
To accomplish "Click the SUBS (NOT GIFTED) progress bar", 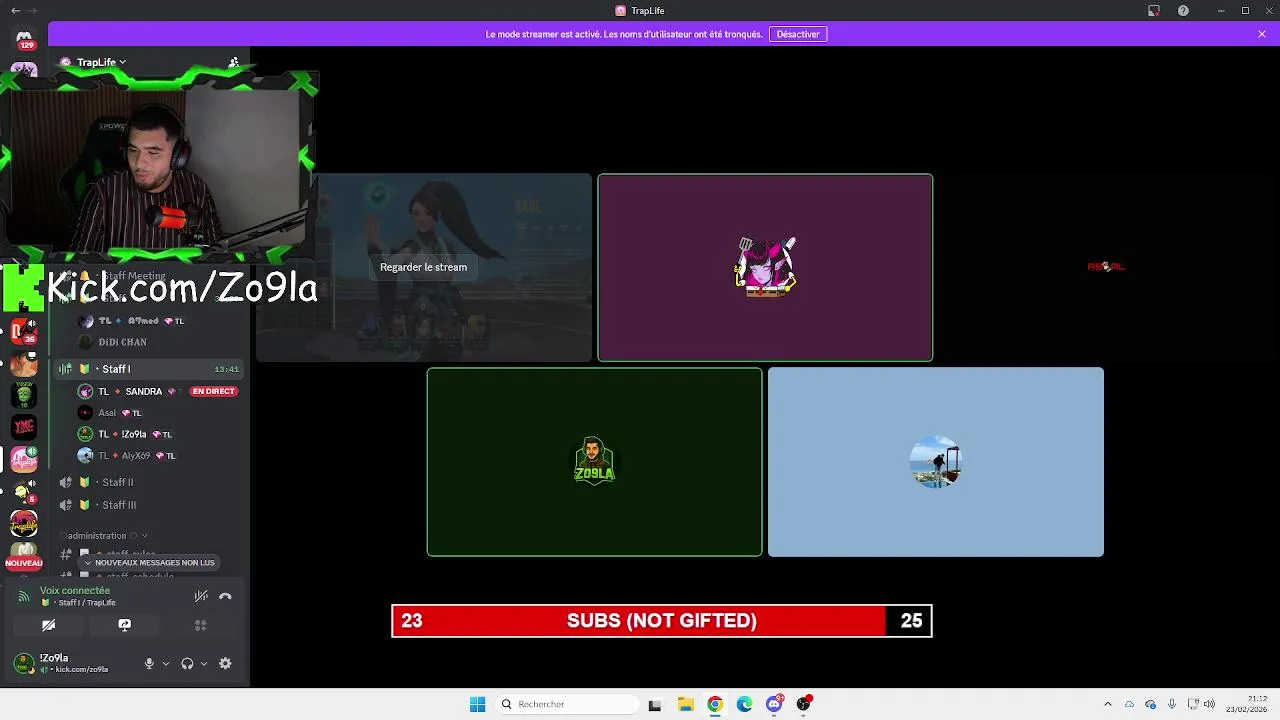I will tap(662, 621).
